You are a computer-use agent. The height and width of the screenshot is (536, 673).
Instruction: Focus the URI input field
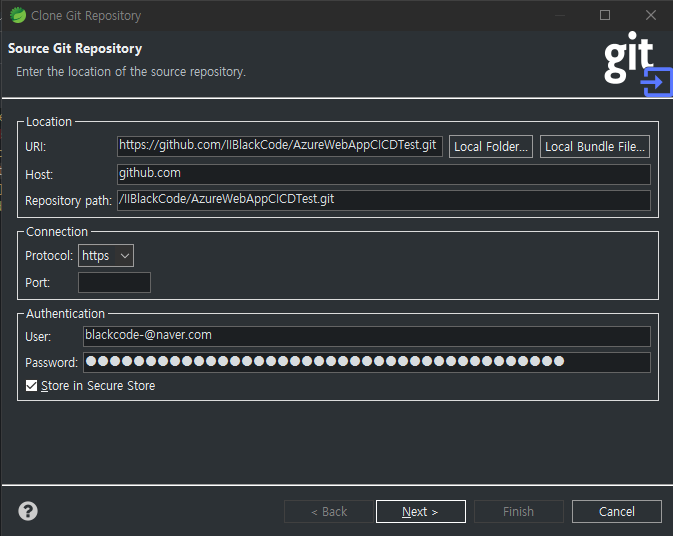point(280,146)
